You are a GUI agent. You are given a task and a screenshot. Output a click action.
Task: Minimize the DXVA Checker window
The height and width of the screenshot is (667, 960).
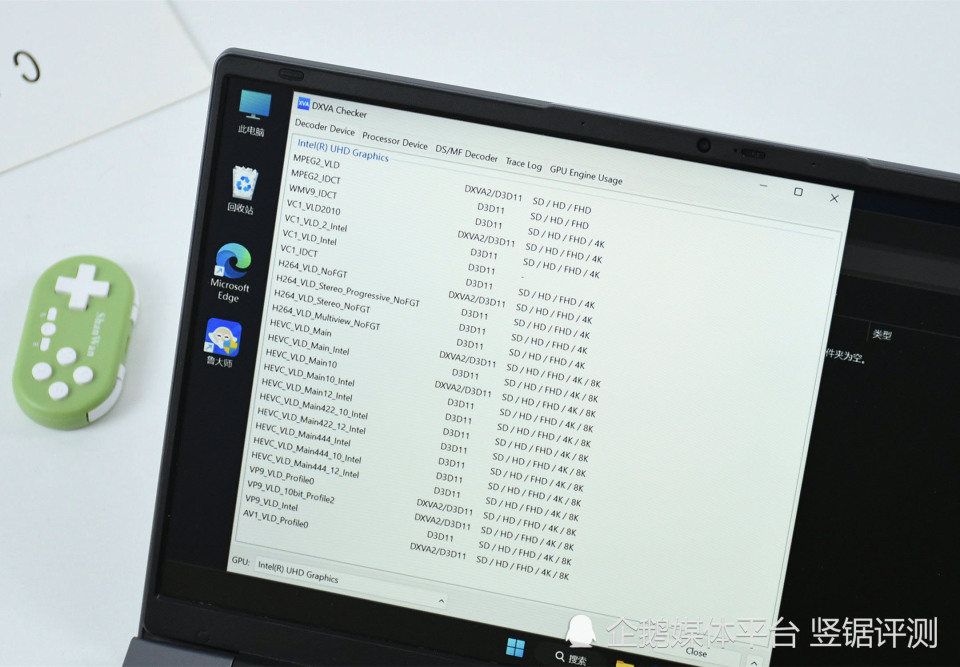tap(763, 186)
